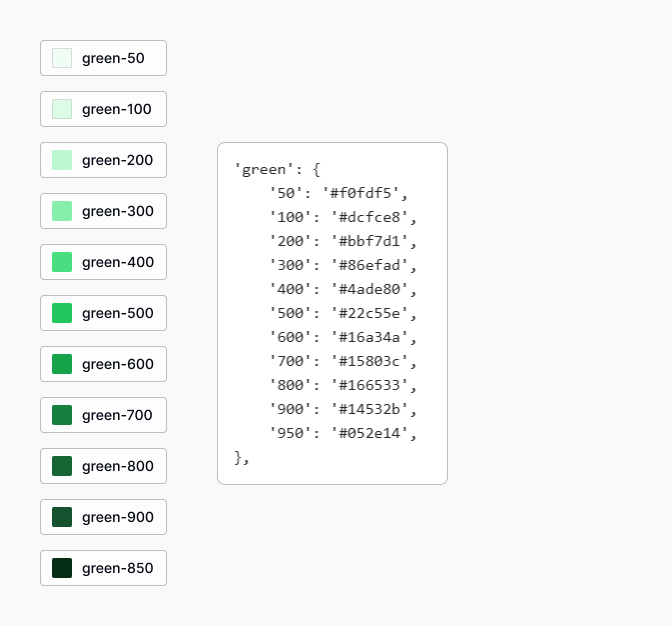Click the '#15803c' code line value
Screen dimensions: 672x626
pyautogui.click(x=372, y=361)
